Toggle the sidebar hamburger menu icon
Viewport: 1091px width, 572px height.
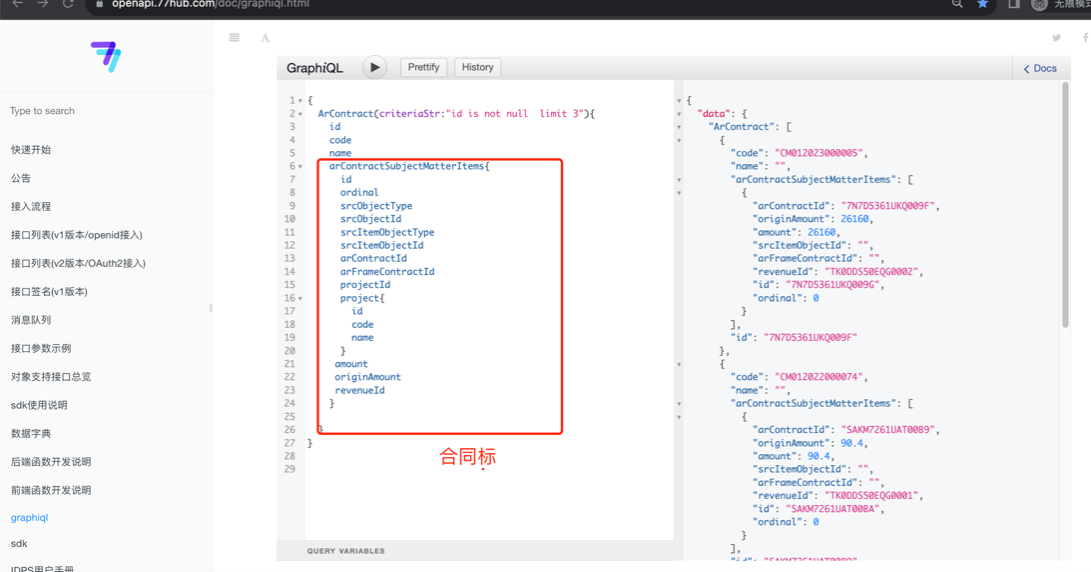(234, 38)
